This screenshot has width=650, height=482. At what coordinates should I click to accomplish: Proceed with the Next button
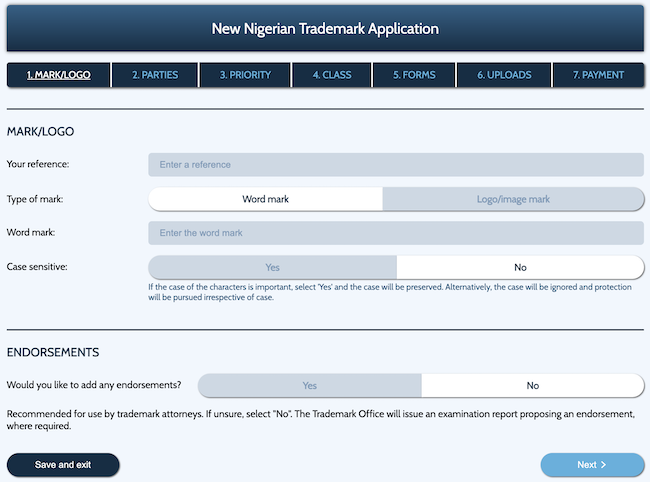(x=592, y=465)
